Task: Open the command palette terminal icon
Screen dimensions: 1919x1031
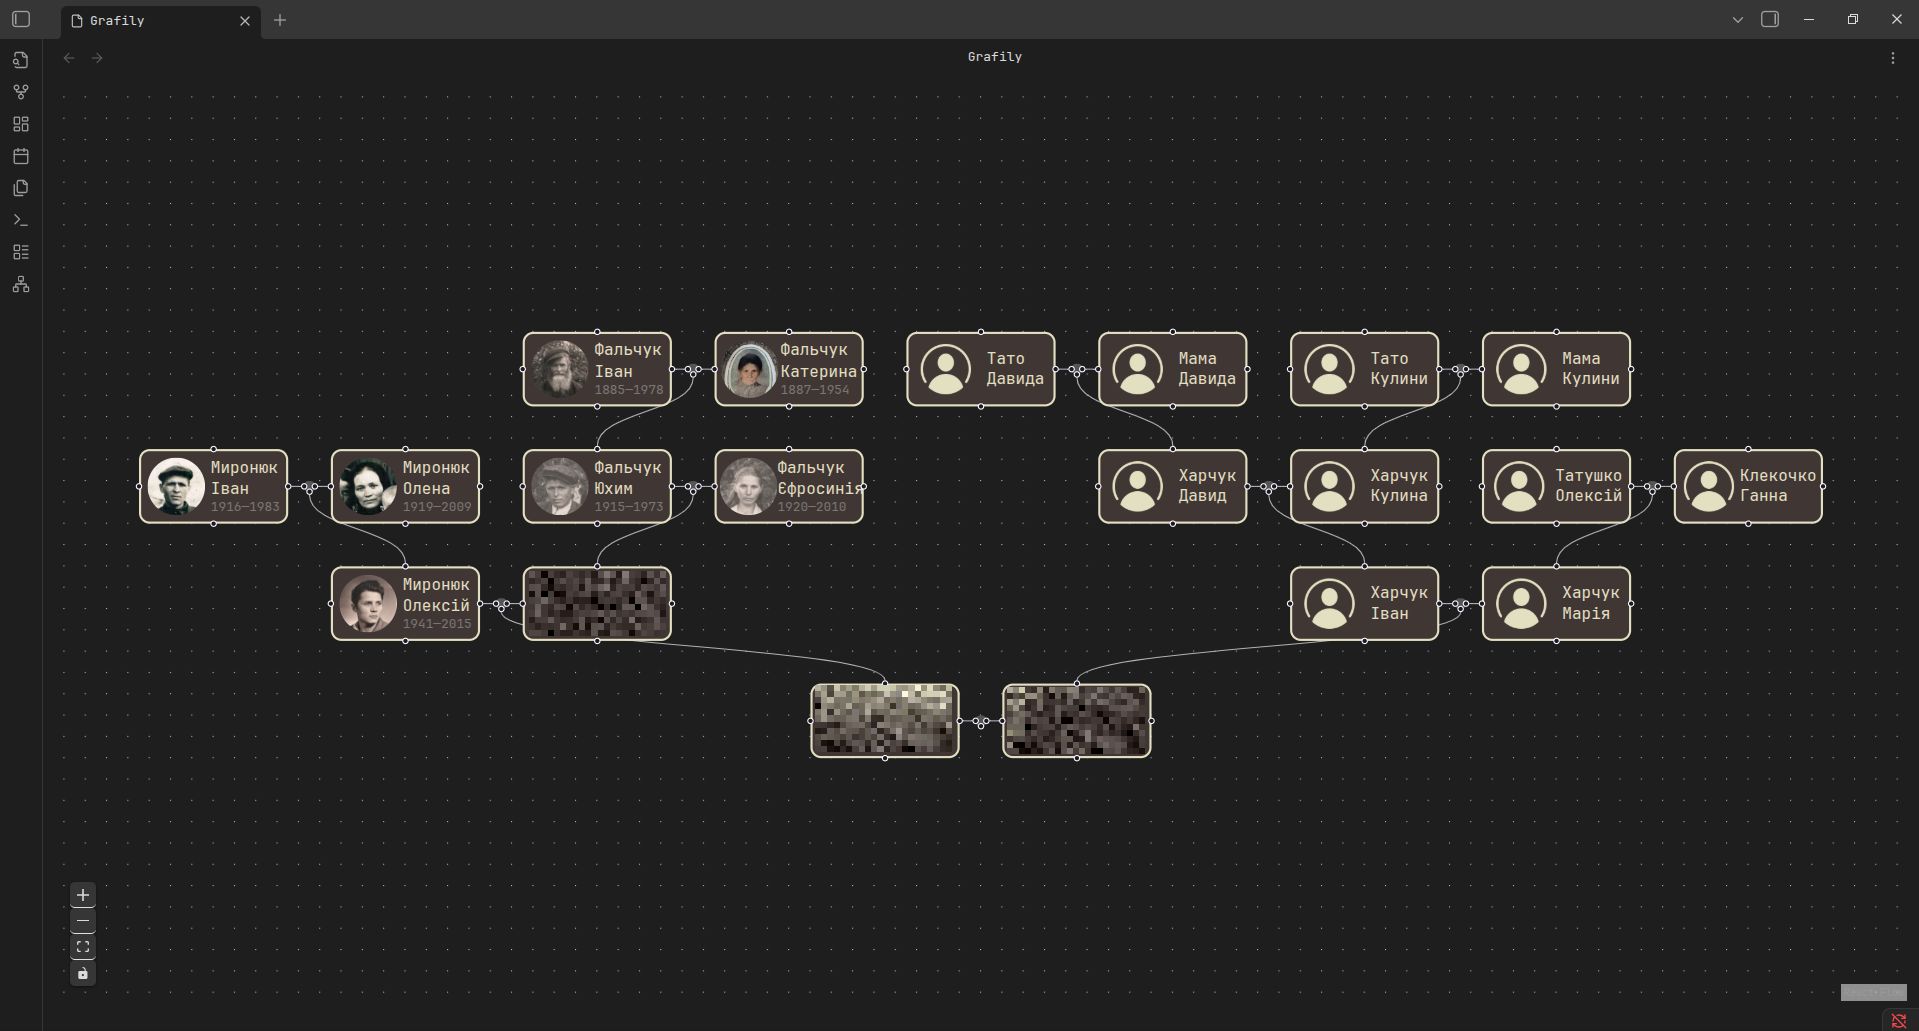Action: pos(20,220)
